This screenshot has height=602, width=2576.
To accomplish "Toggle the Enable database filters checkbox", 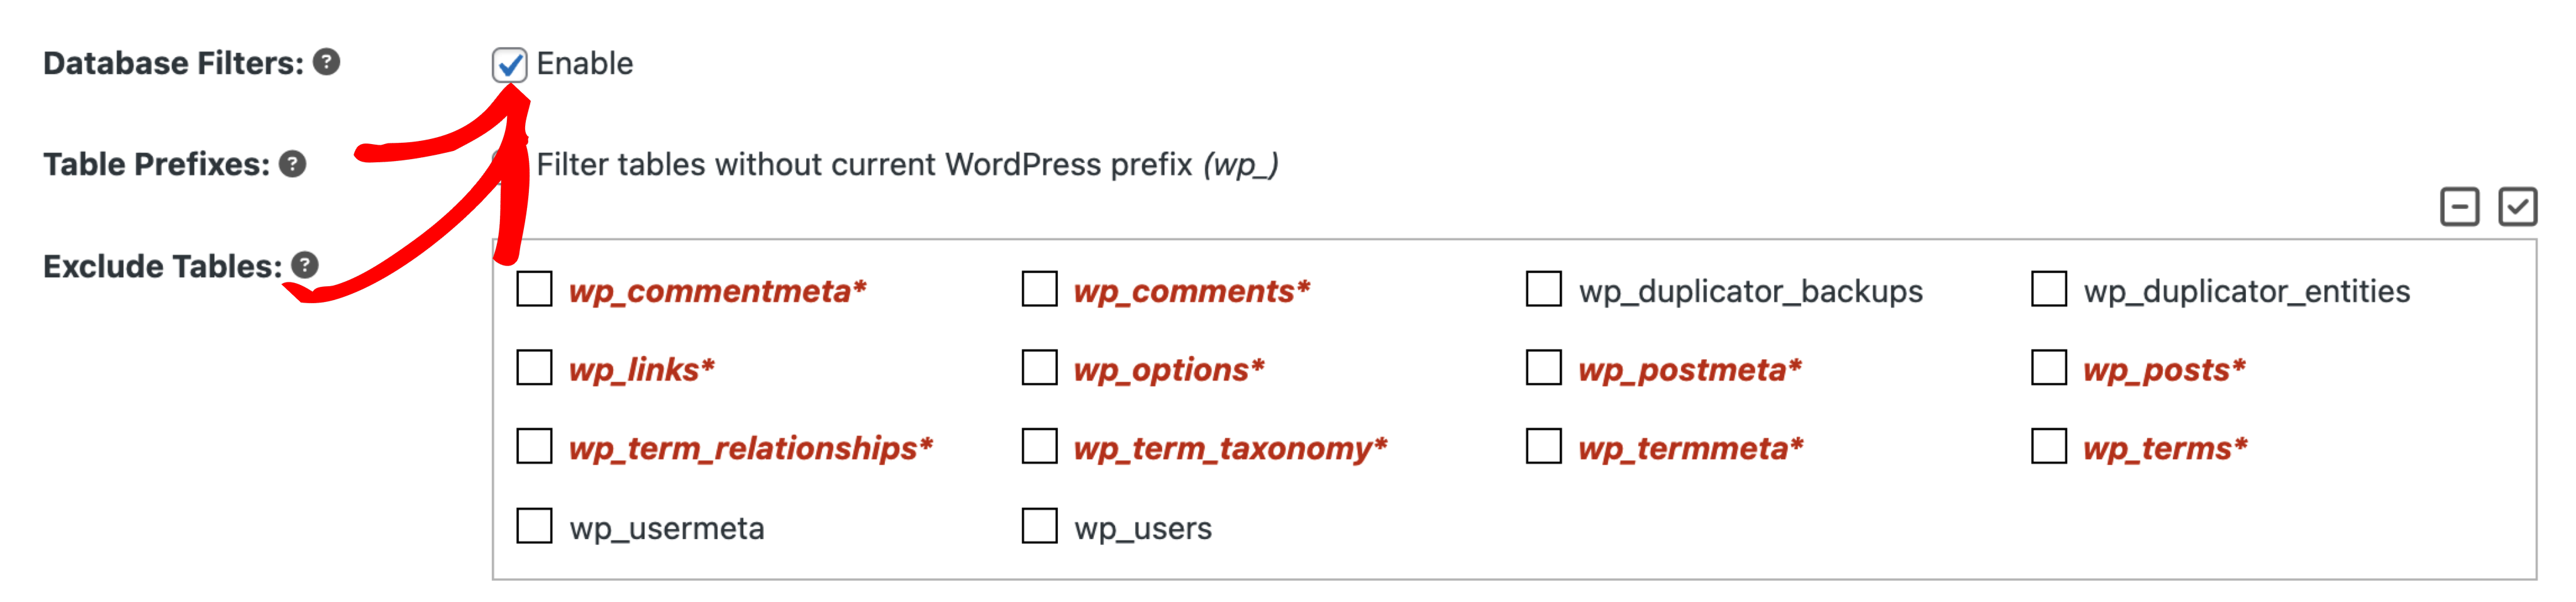I will 510,64.
